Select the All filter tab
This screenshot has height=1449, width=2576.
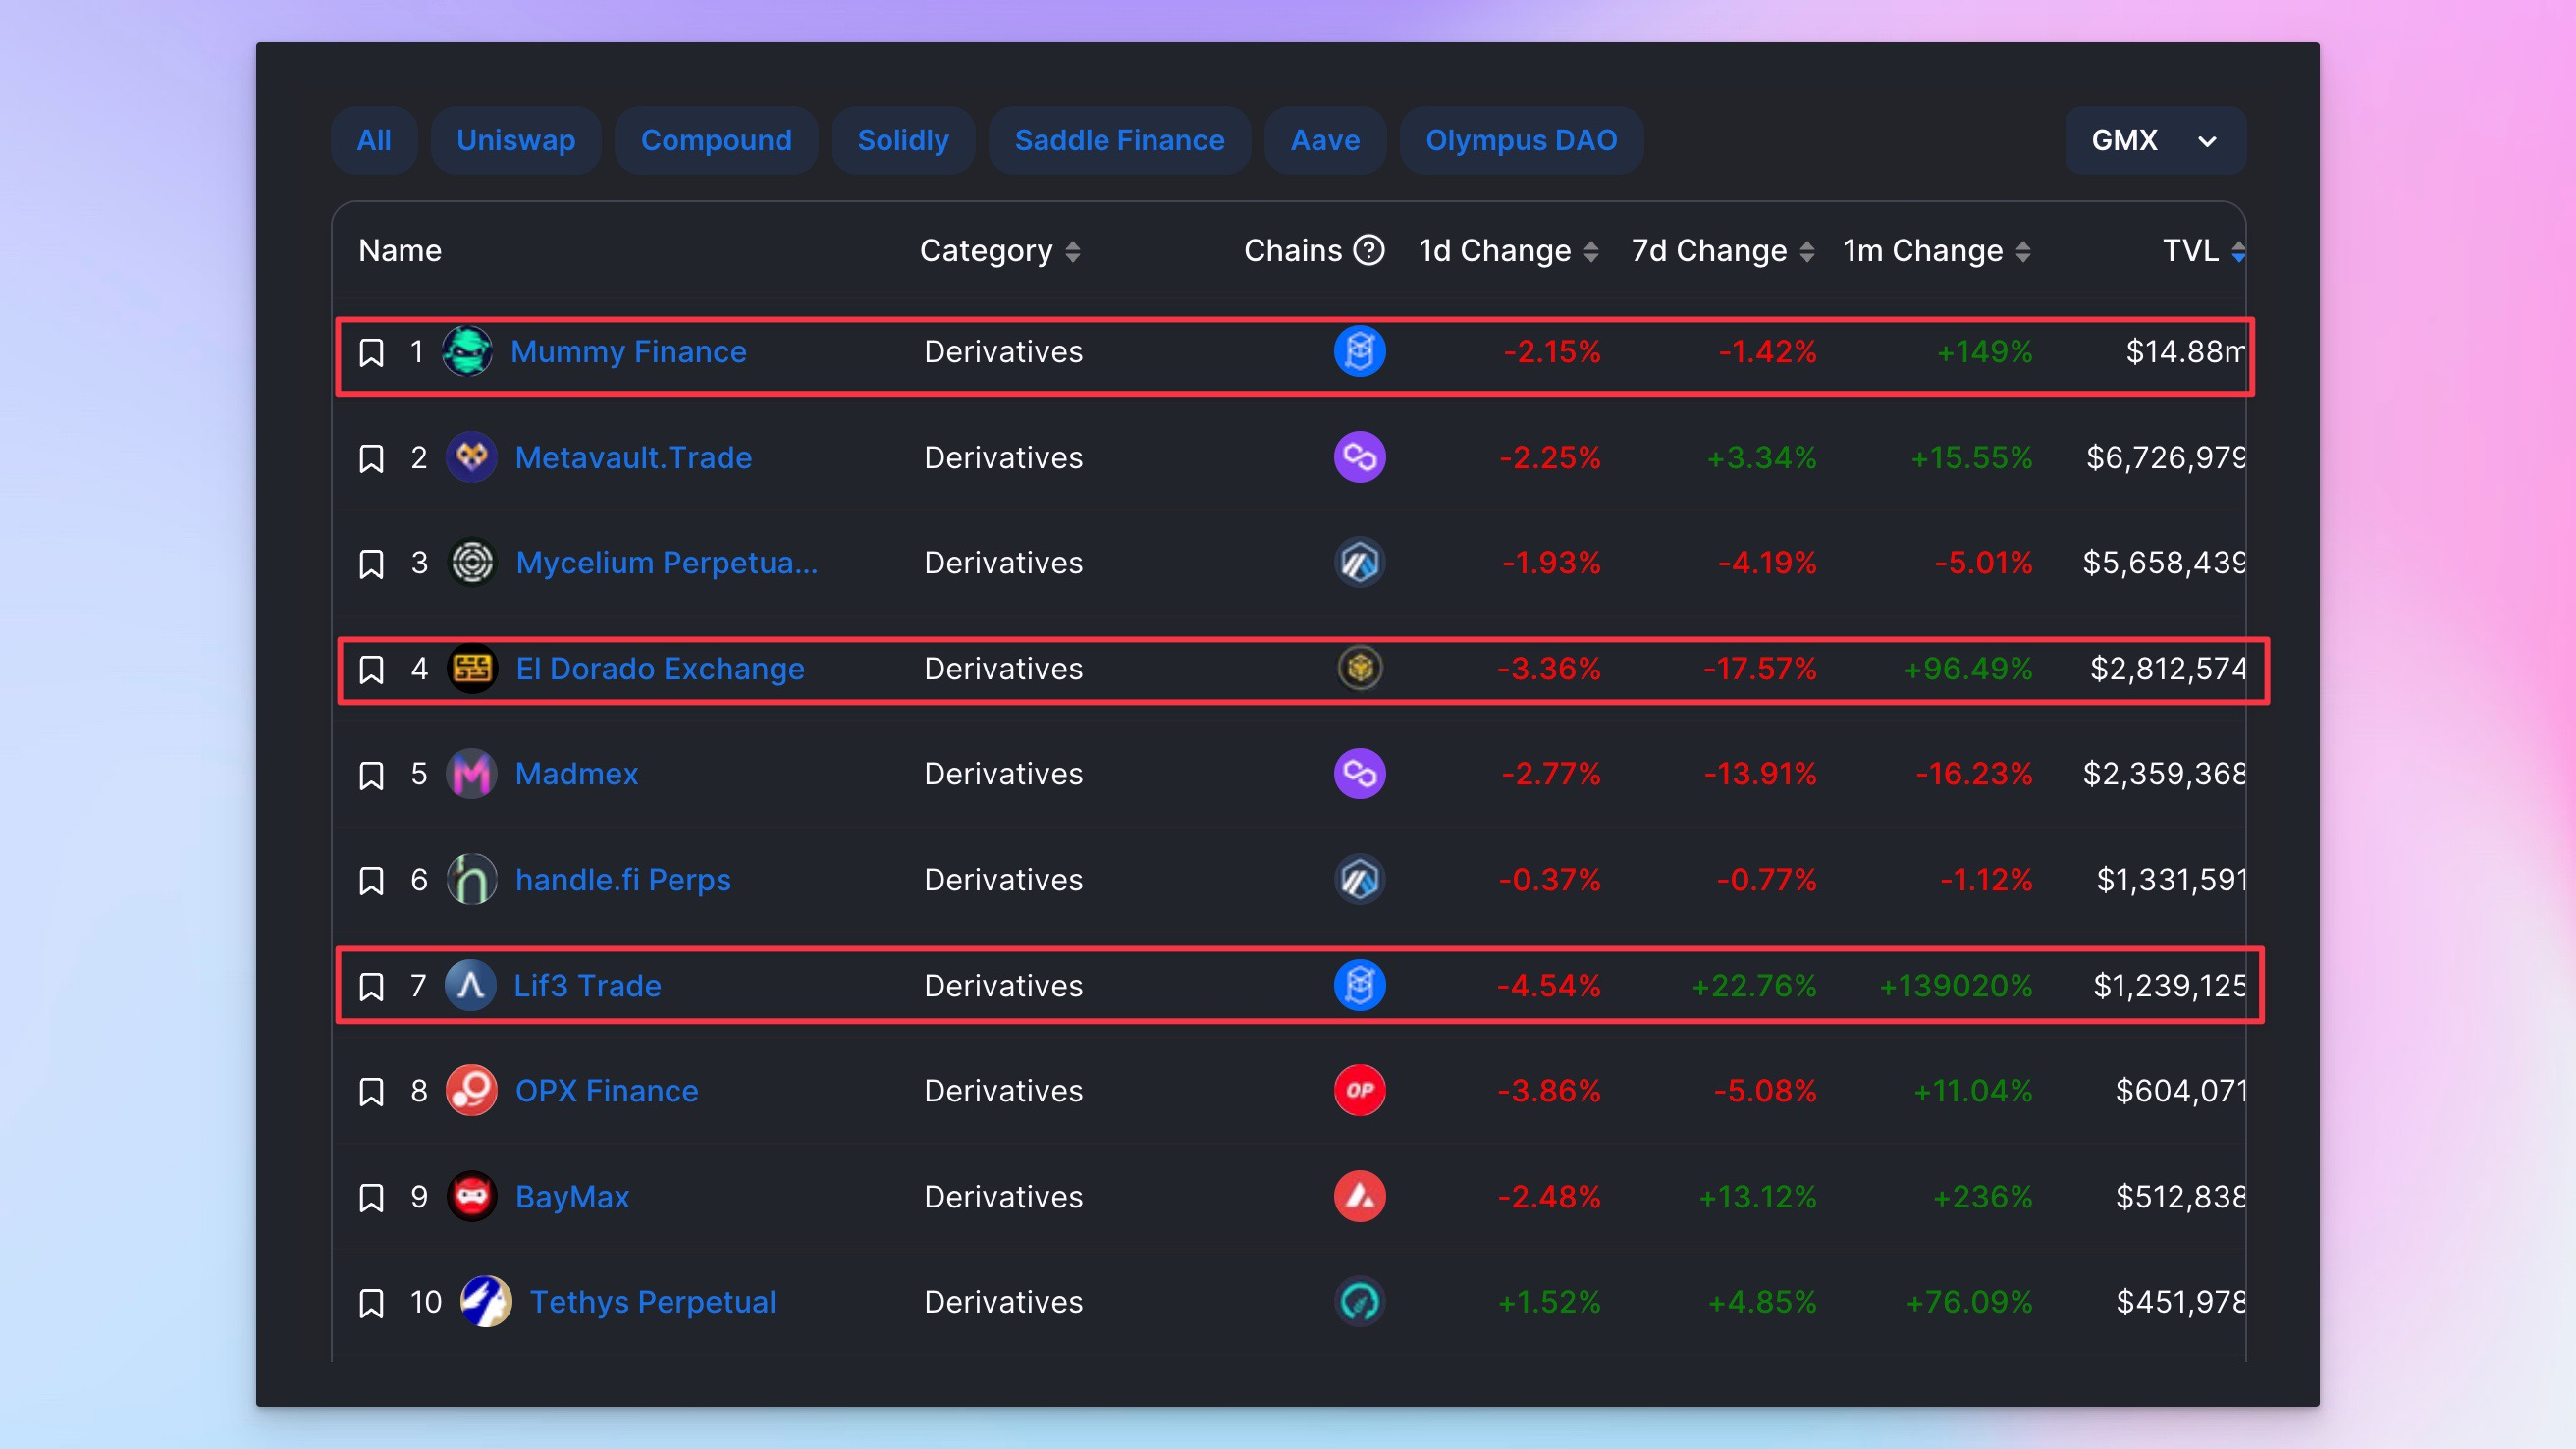[374, 141]
